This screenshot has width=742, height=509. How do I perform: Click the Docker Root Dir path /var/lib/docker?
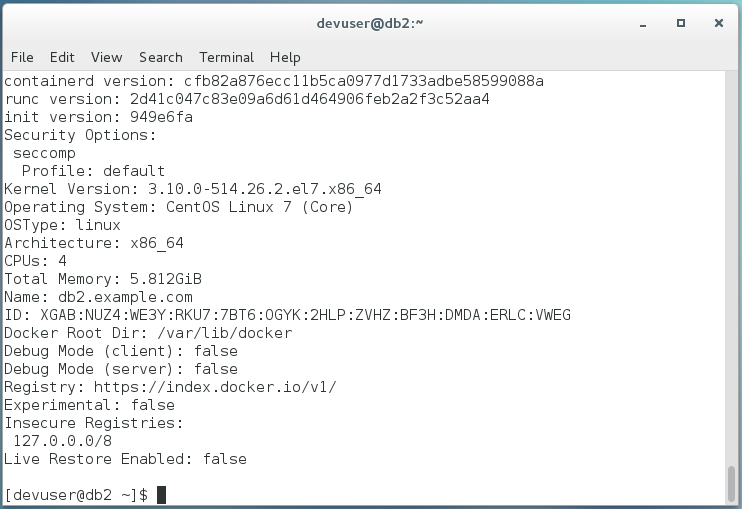coord(225,333)
